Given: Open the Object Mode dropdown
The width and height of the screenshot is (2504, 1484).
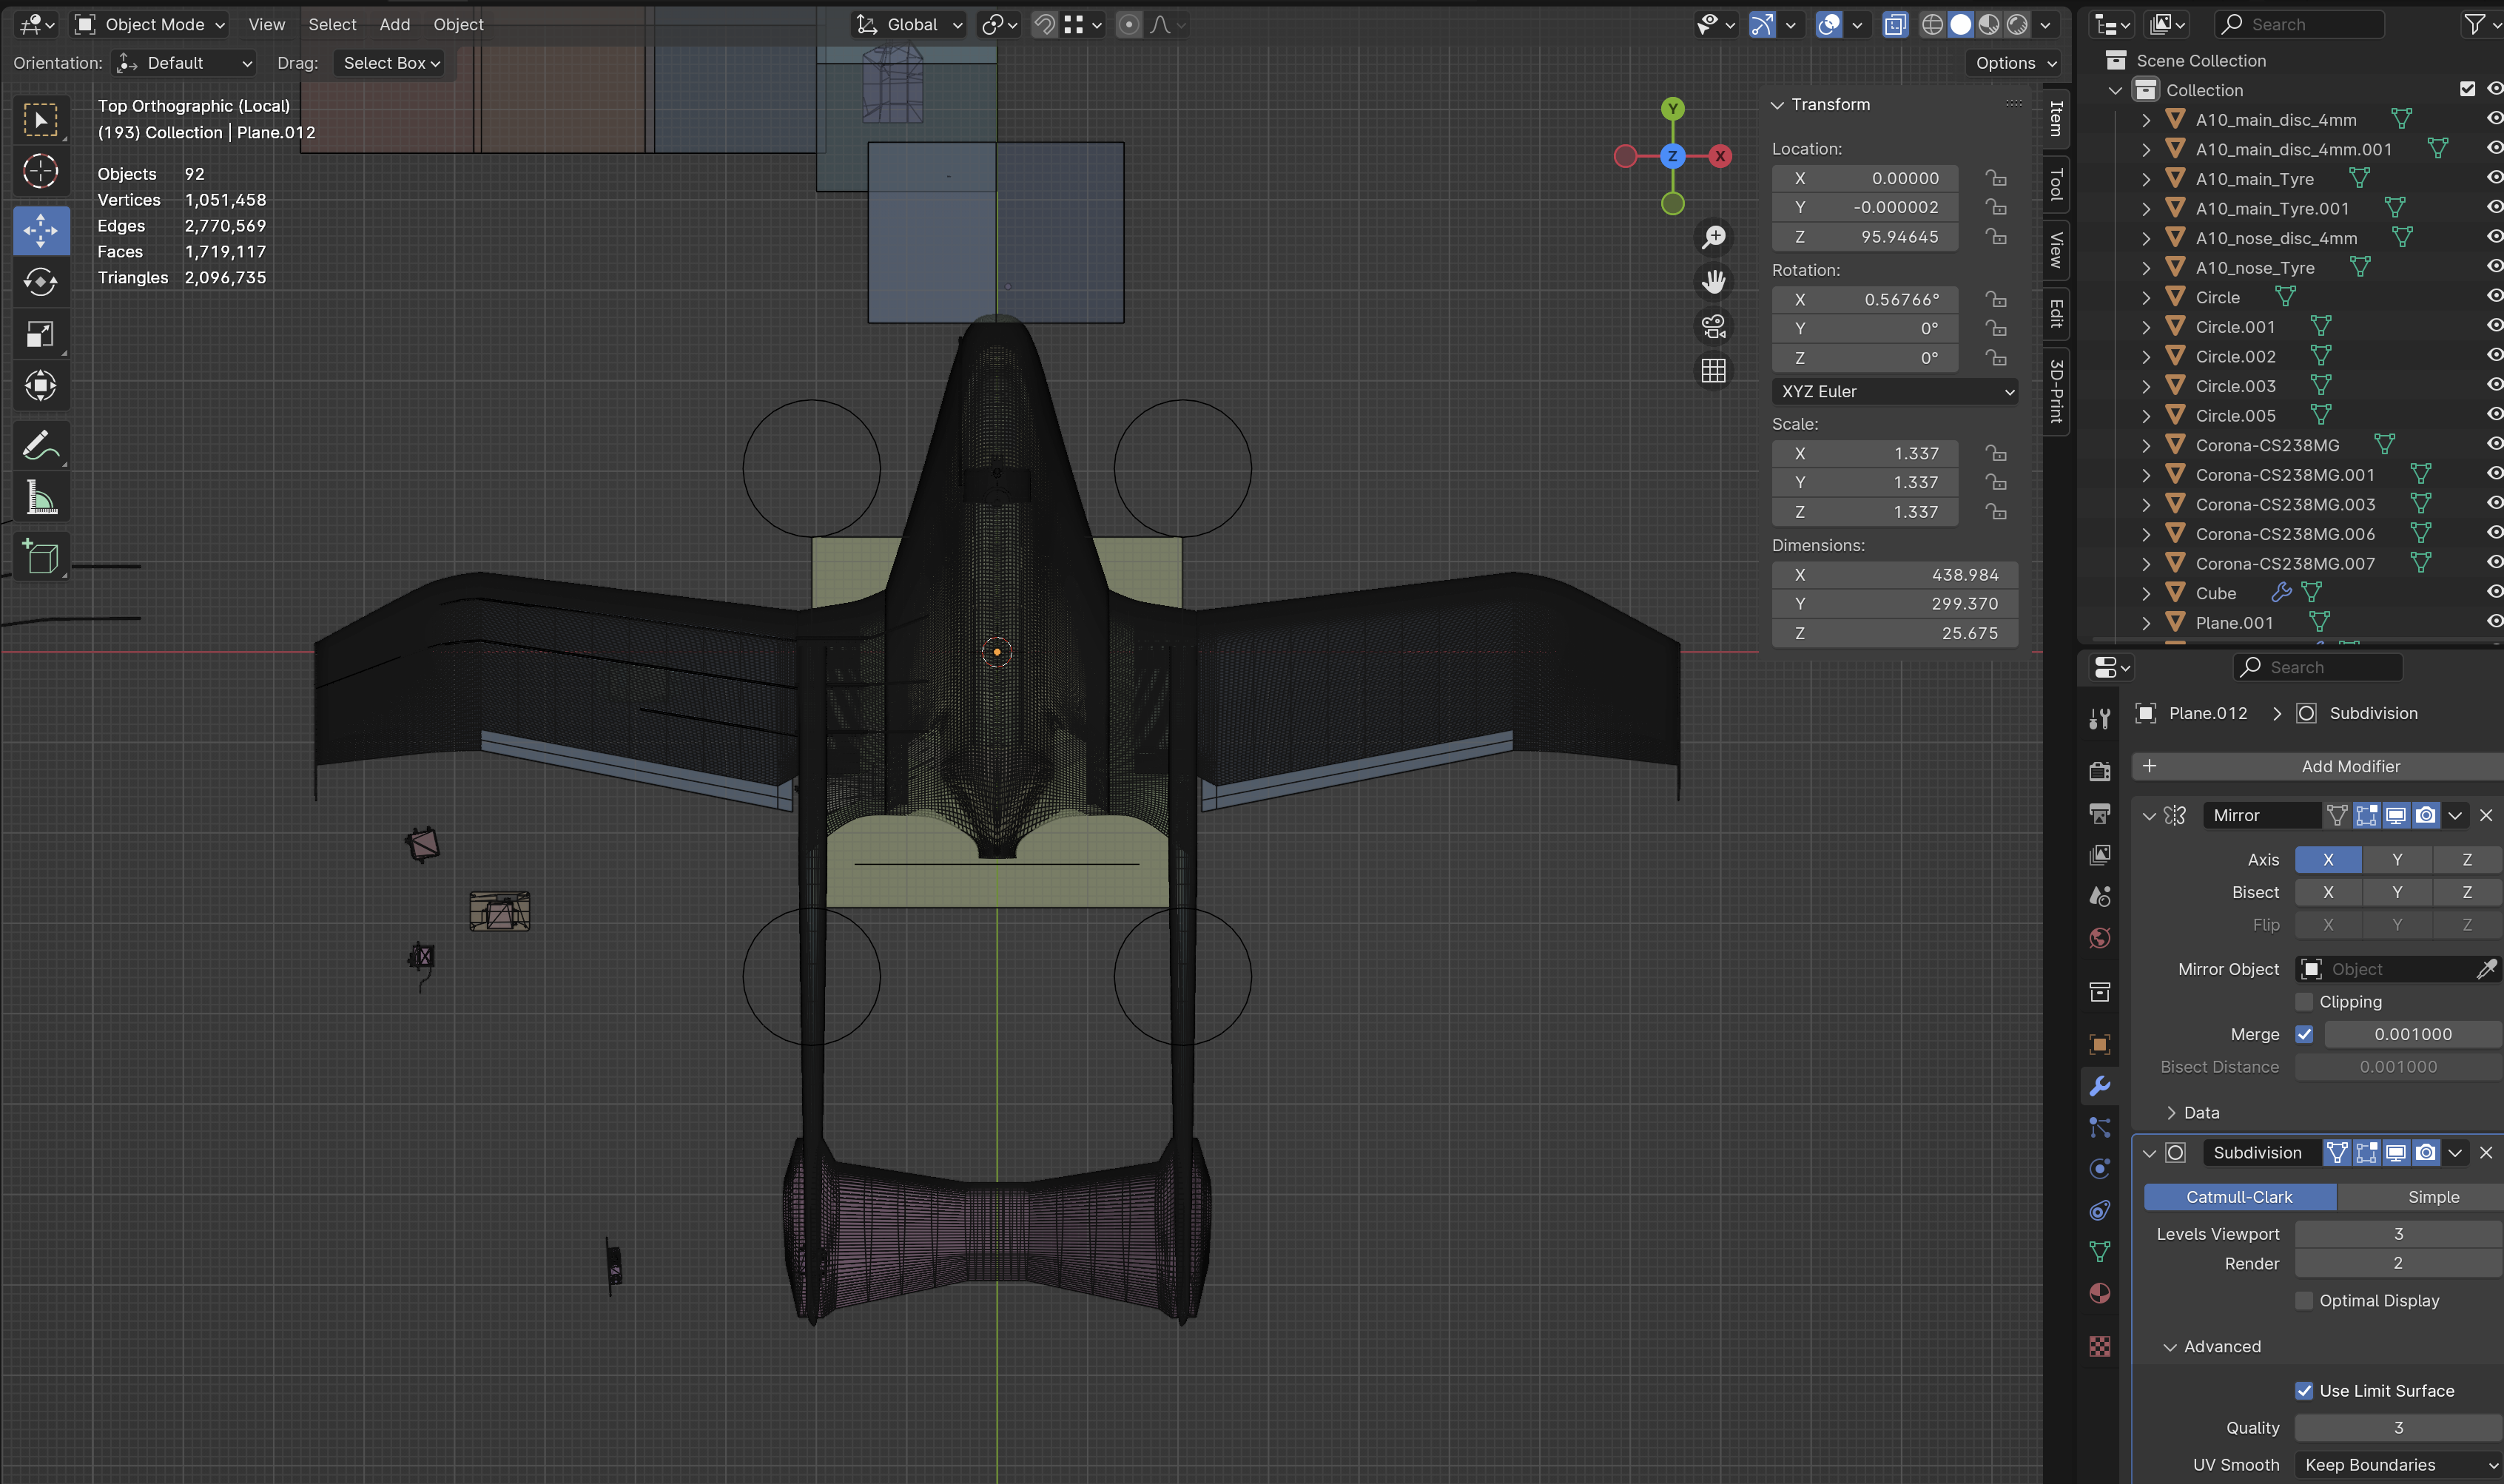Looking at the screenshot, I should (152, 24).
